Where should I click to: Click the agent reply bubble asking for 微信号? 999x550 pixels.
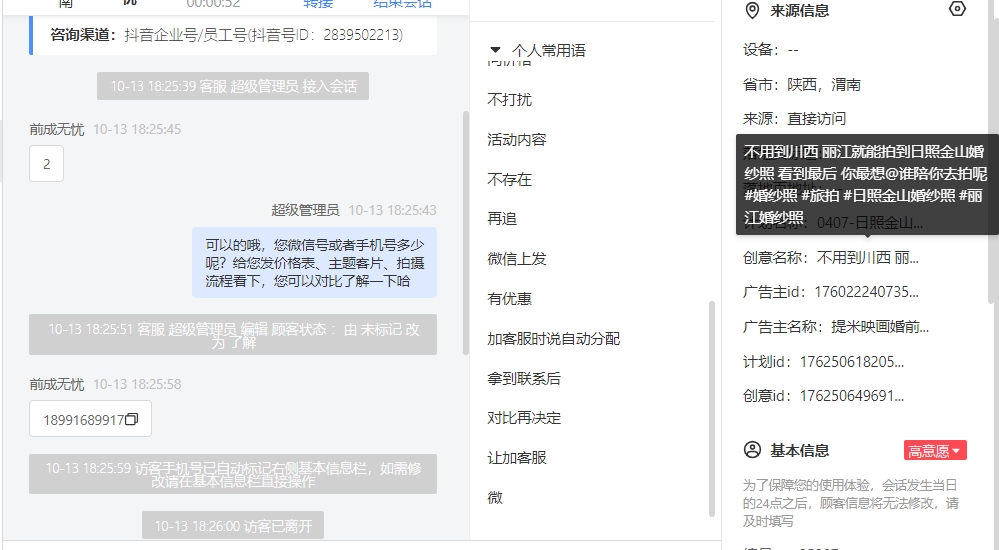315,263
